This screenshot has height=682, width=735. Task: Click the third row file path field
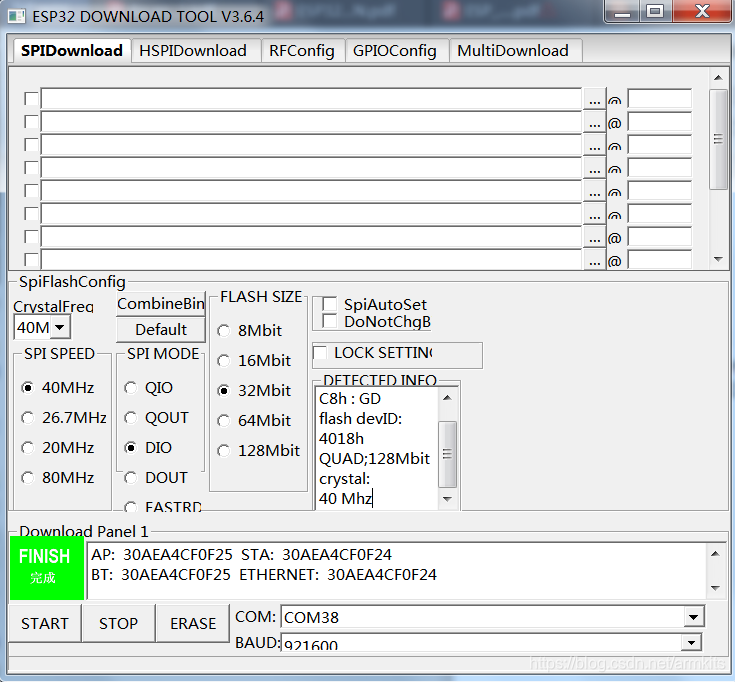click(x=311, y=145)
